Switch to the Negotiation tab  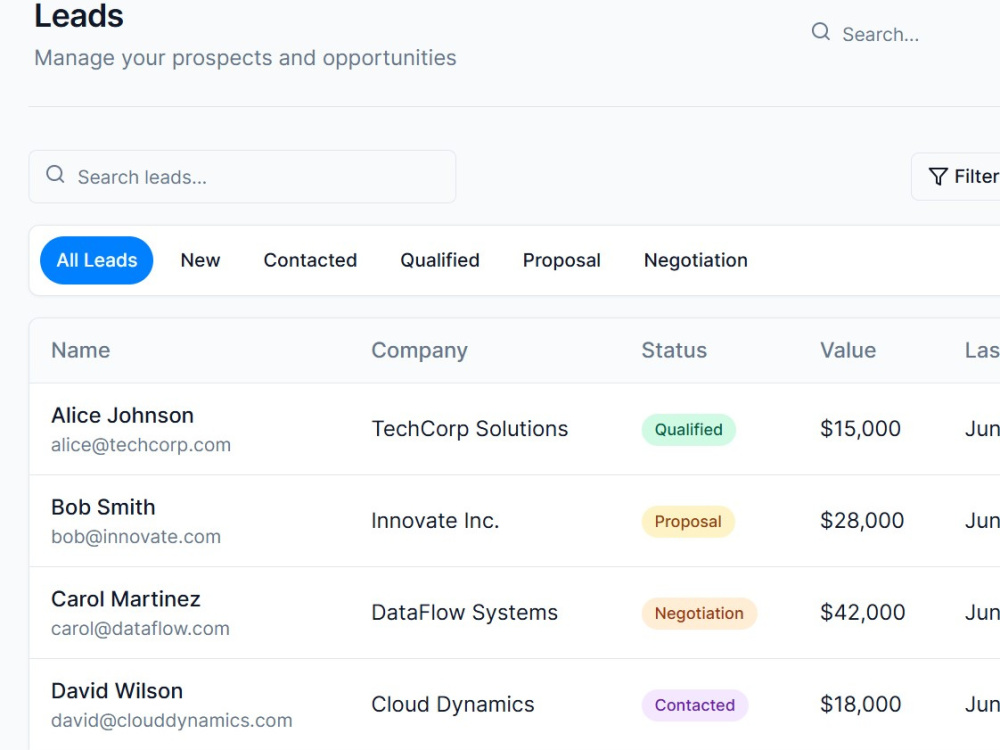(x=695, y=260)
